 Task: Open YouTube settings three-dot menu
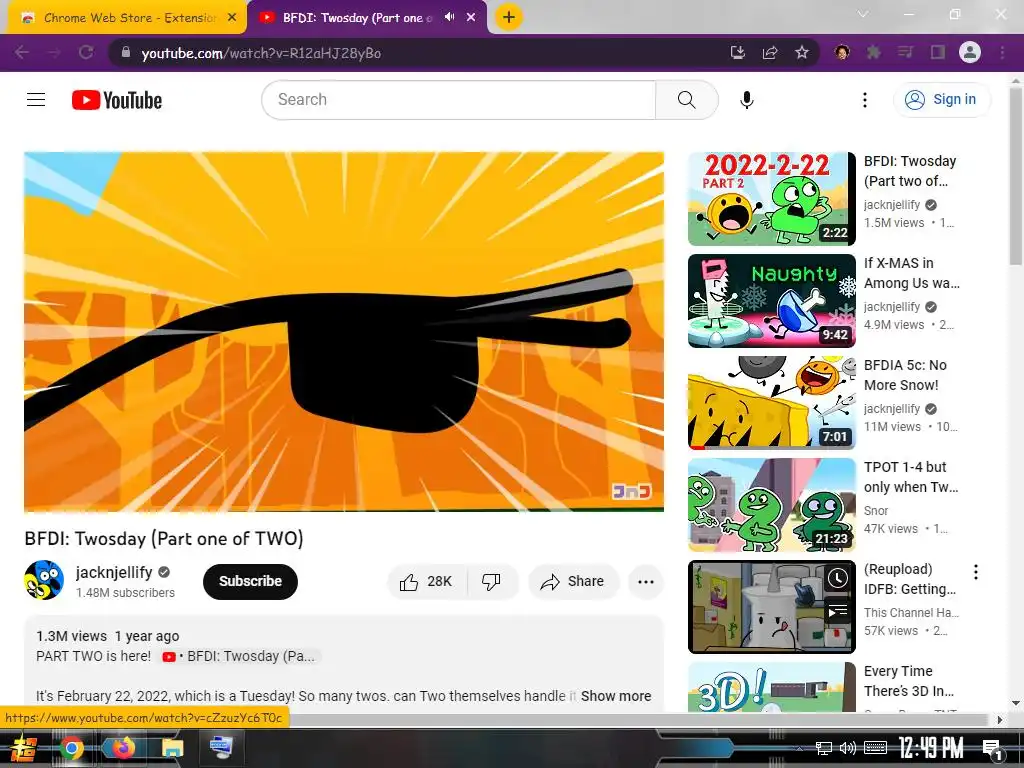coord(865,100)
